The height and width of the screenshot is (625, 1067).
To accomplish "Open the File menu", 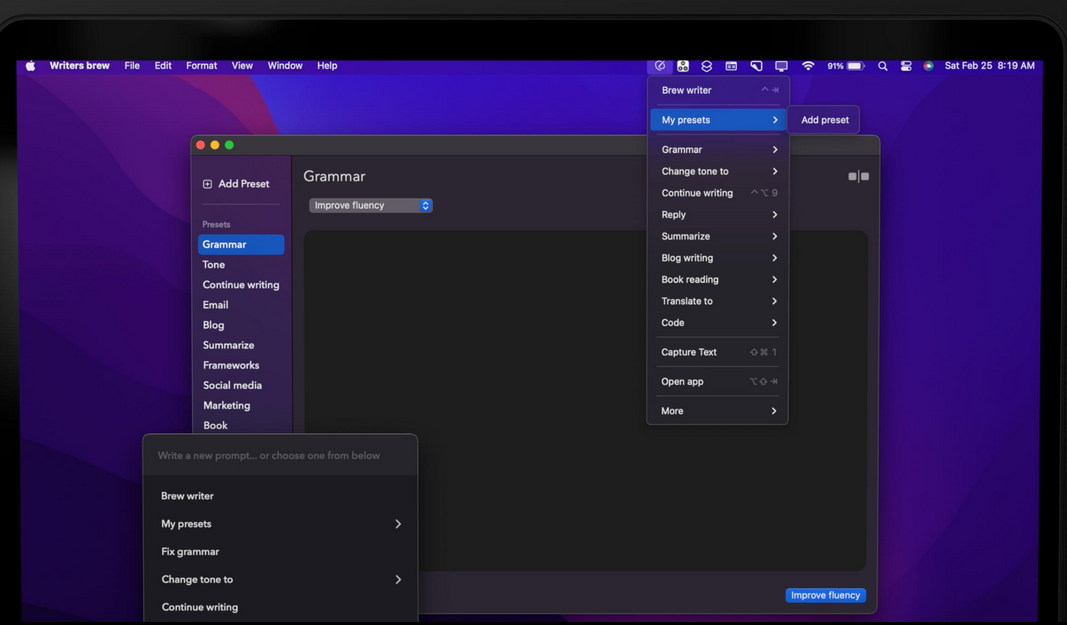I will 132,66.
